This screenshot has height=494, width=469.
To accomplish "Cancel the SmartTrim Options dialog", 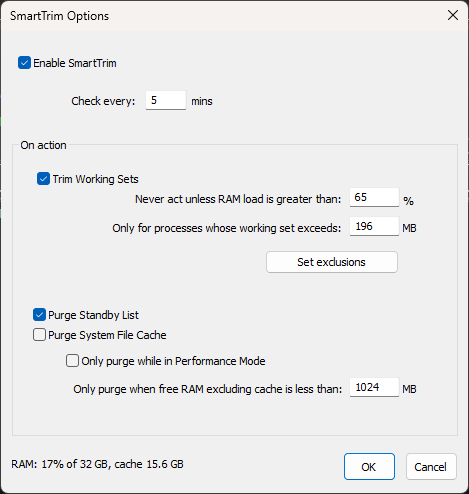I will (x=431, y=467).
